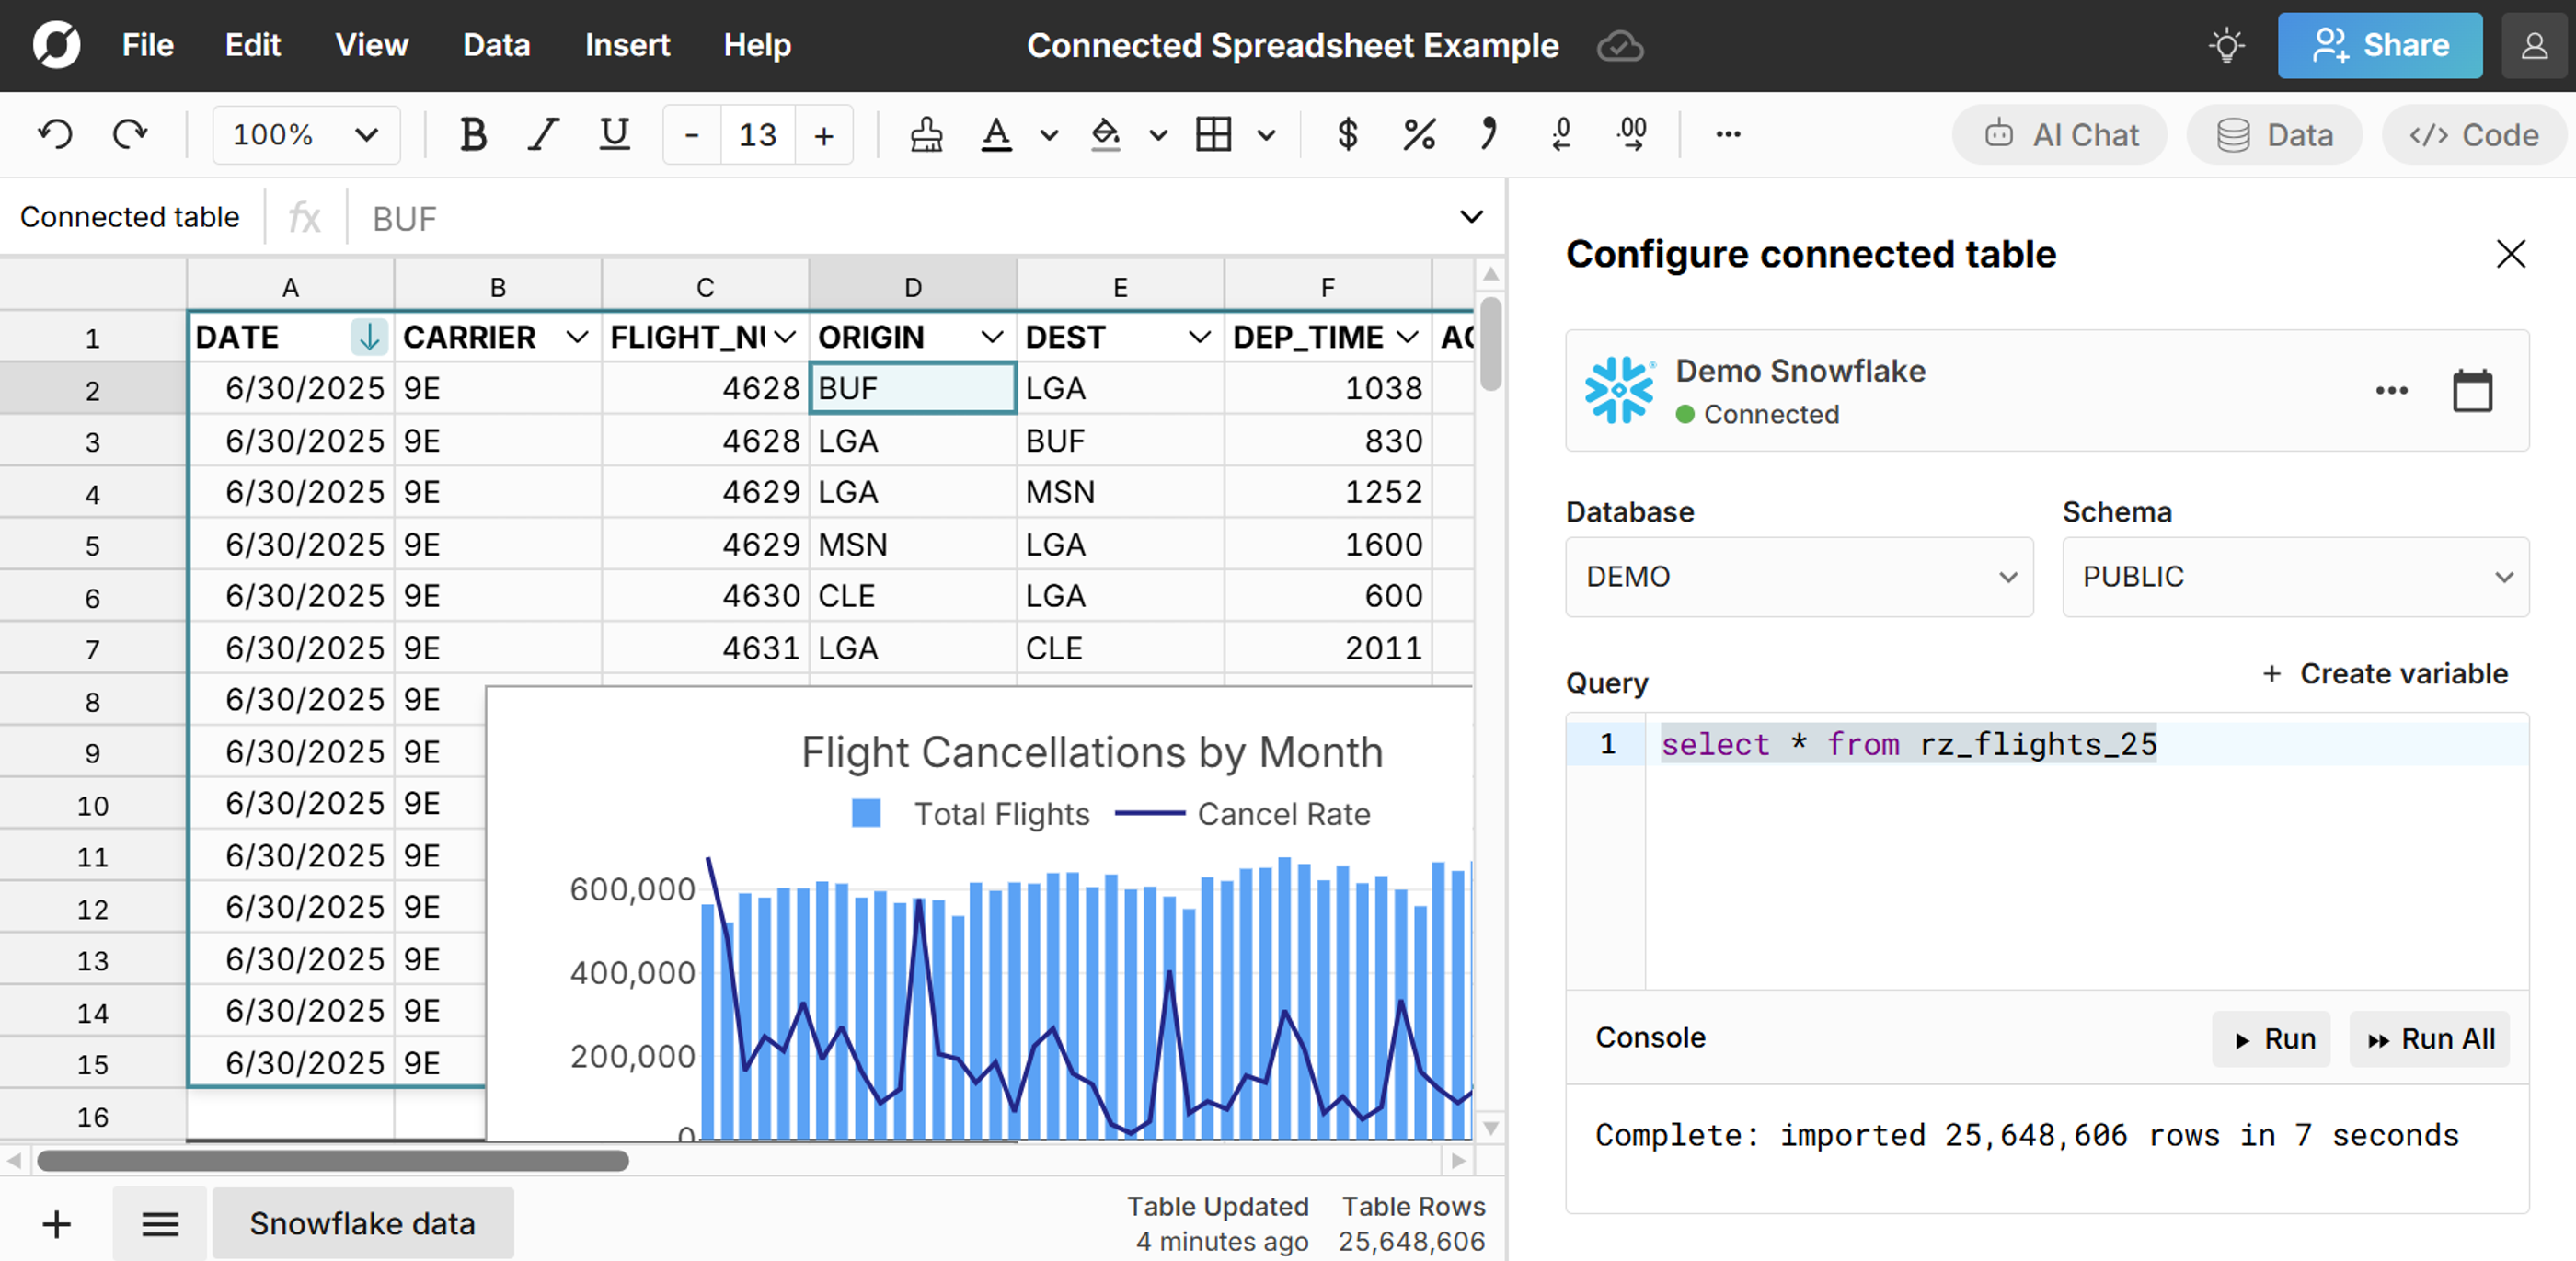This screenshot has width=2576, height=1261.
Task: Switch to Snowflake data sheet tab
Action: [x=362, y=1223]
